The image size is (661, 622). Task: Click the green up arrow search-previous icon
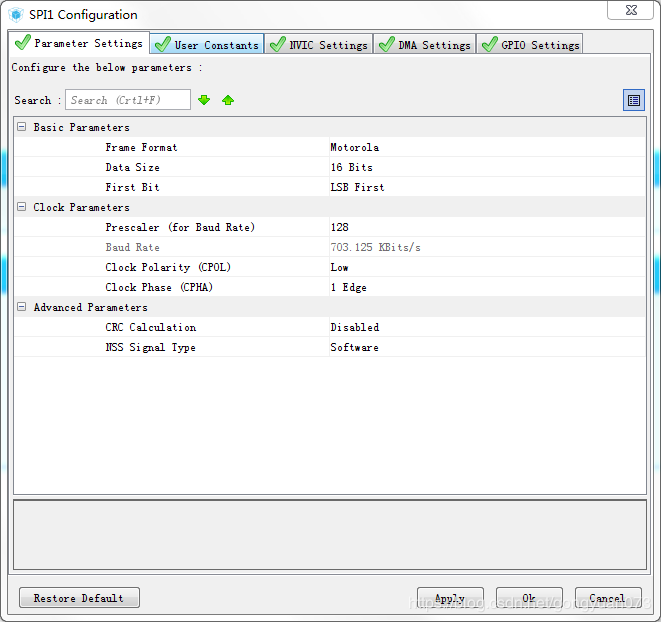[x=228, y=100]
